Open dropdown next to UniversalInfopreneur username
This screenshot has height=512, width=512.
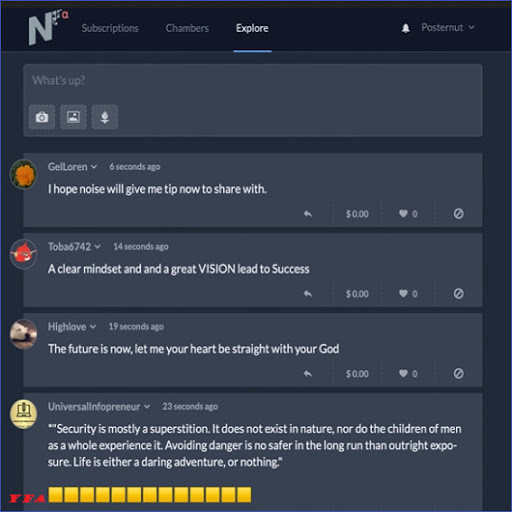[x=147, y=407]
